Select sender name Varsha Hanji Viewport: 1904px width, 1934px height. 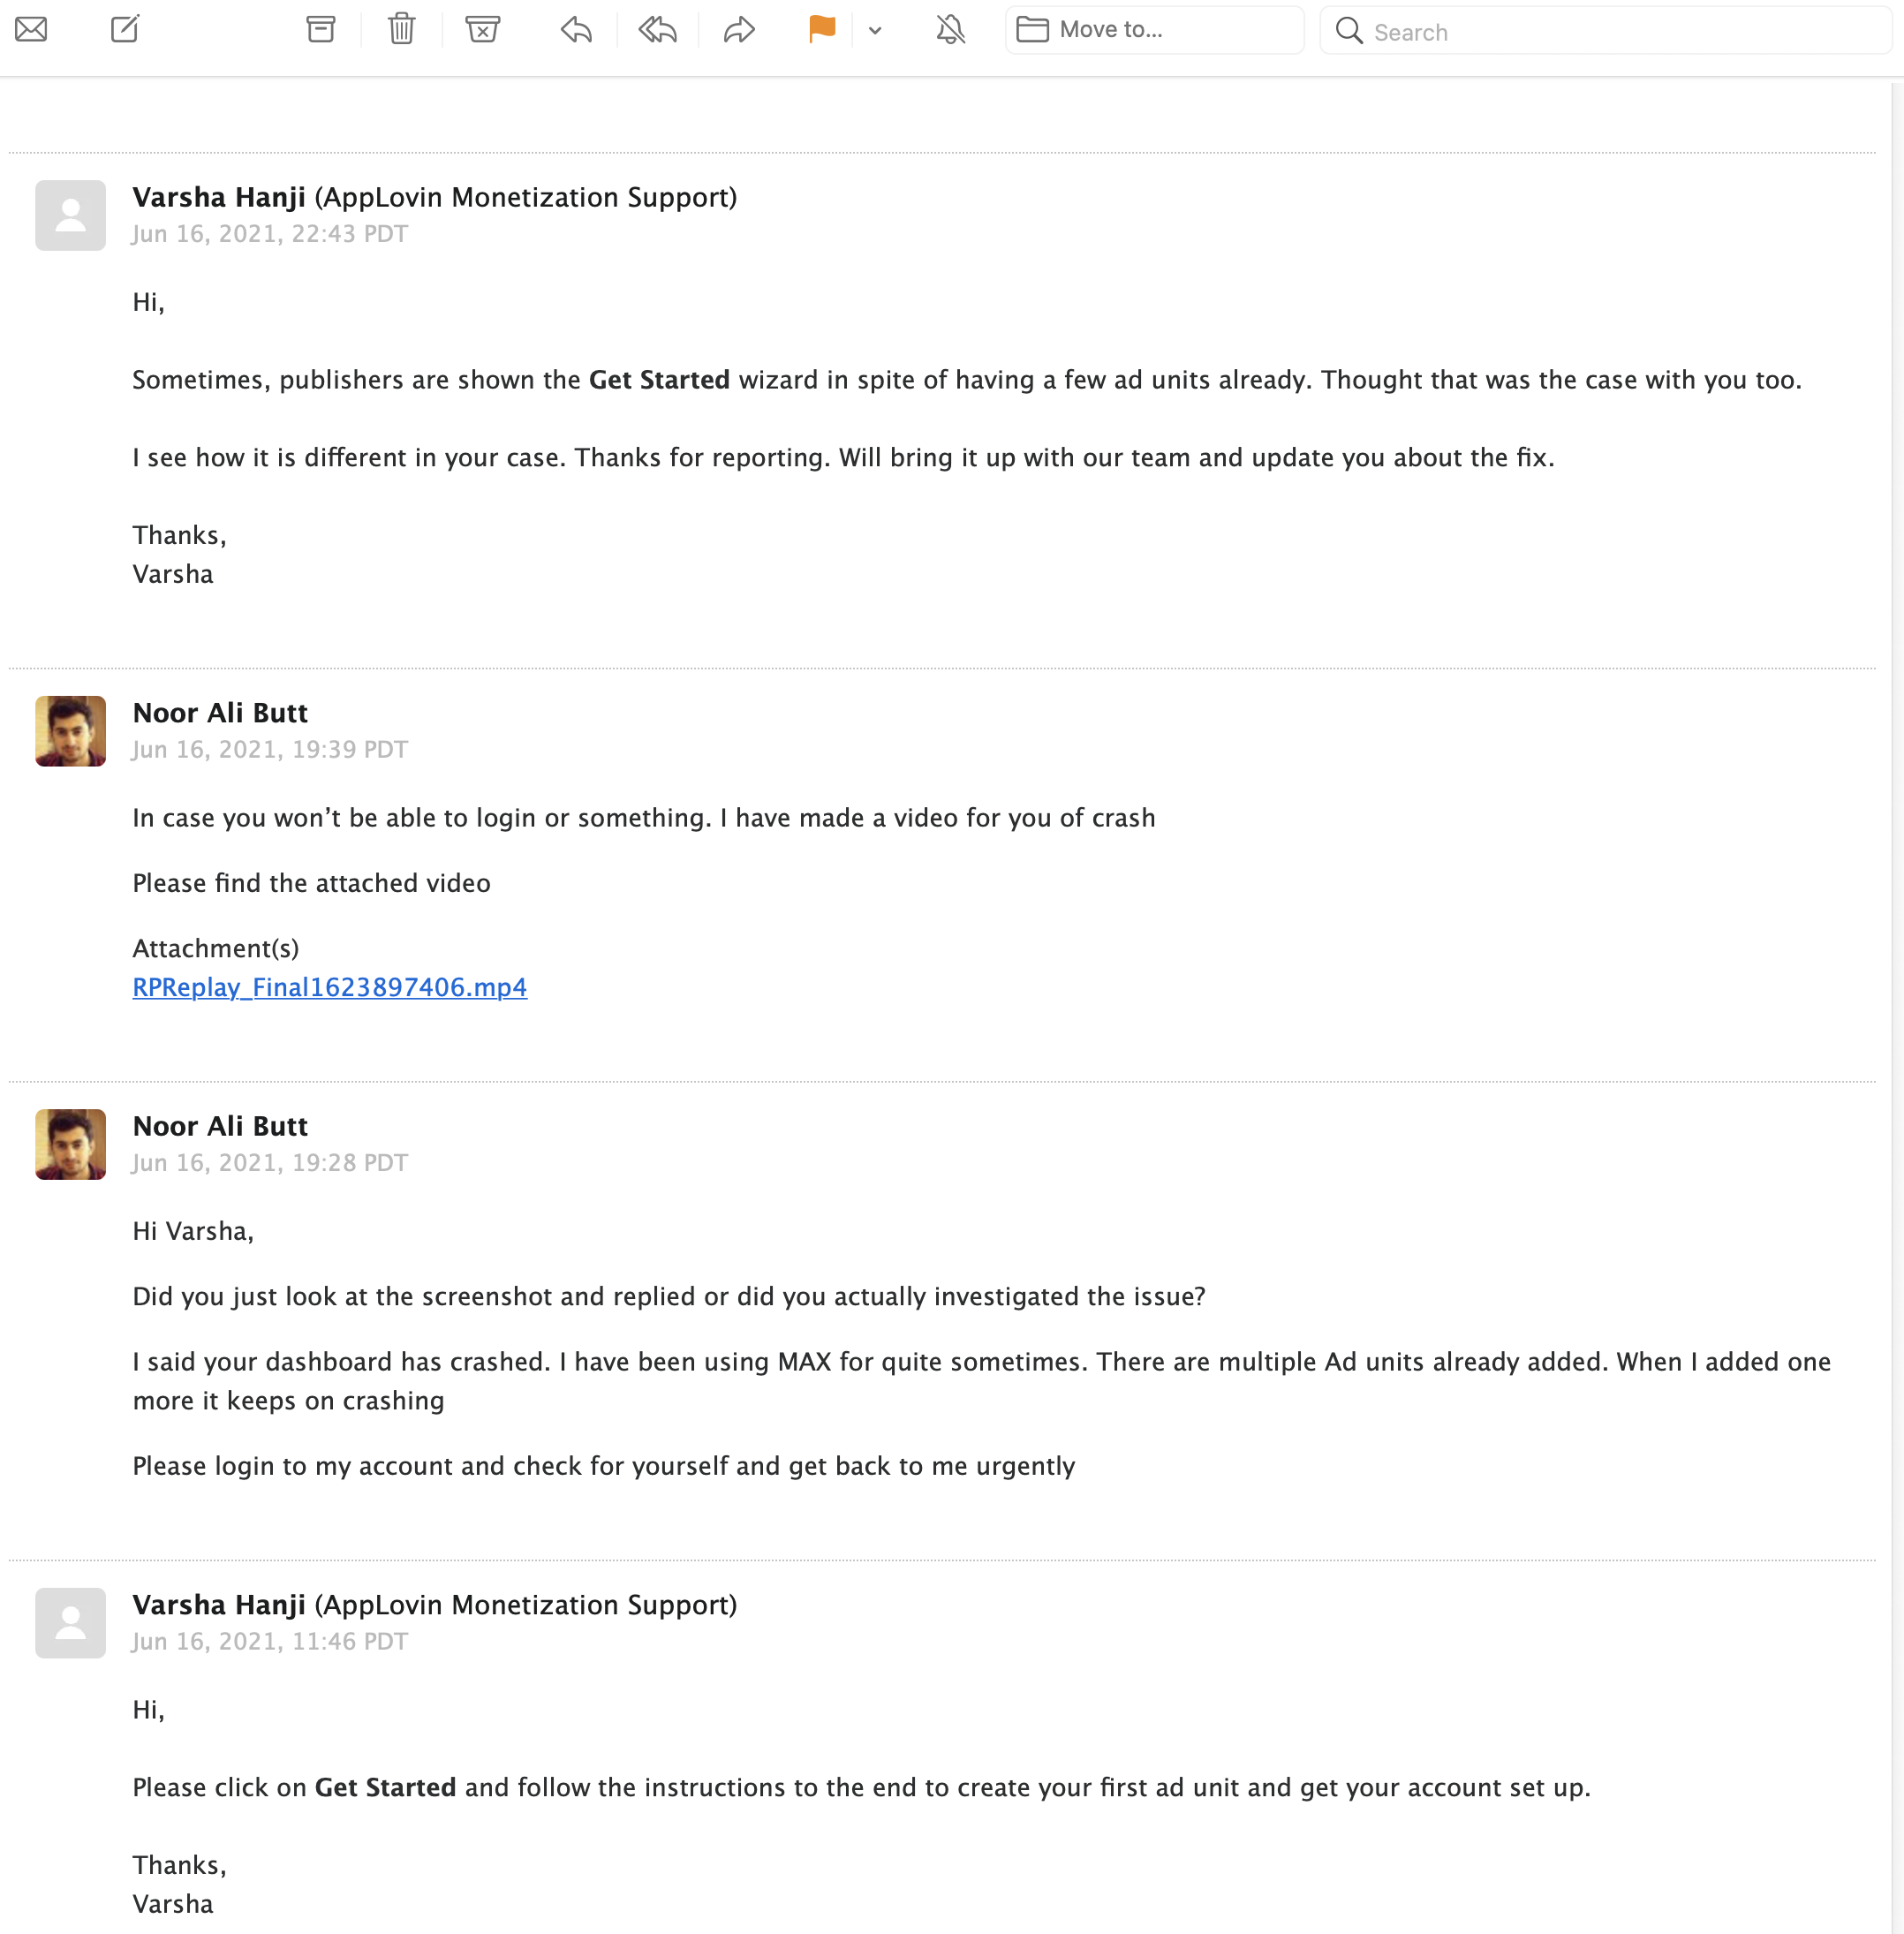[x=219, y=197]
